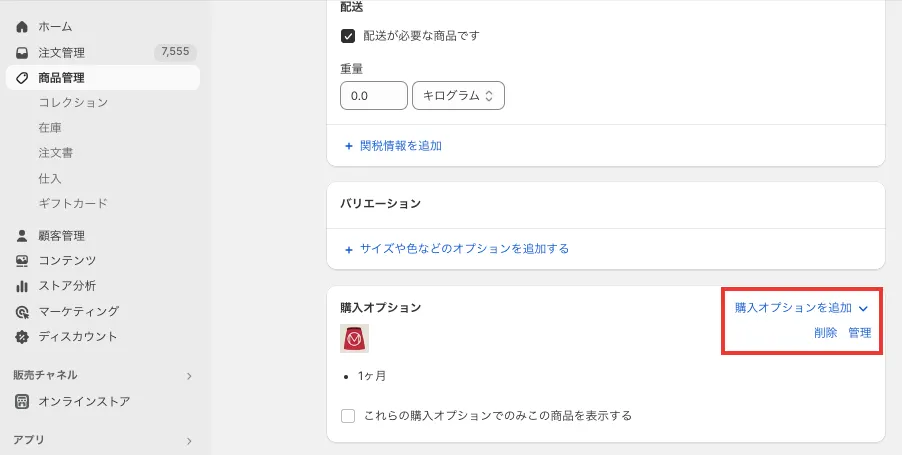Image resolution: width=902 pixels, height=455 pixels.
Task: Open the コレクション submenu item
Action: pyautogui.click(x=73, y=103)
